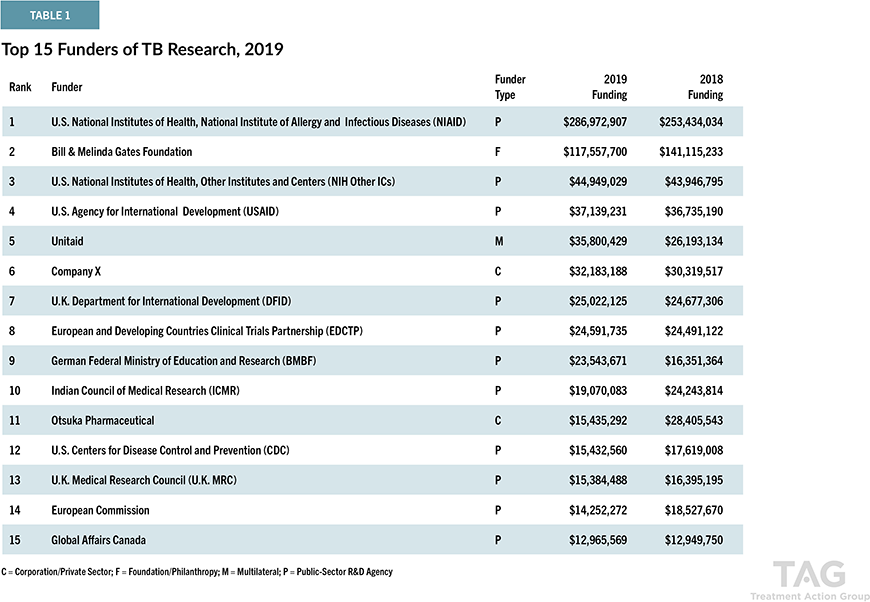Image resolution: width=870 pixels, height=602 pixels.
Task: Select Bill & Melinda Gates Foundation
Action: [x=122, y=151]
